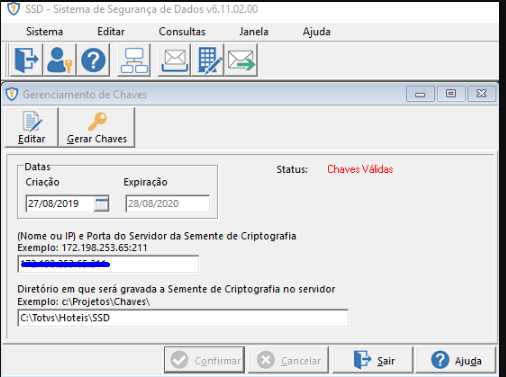Click the Ajuda button at bottom

[x=456, y=360]
